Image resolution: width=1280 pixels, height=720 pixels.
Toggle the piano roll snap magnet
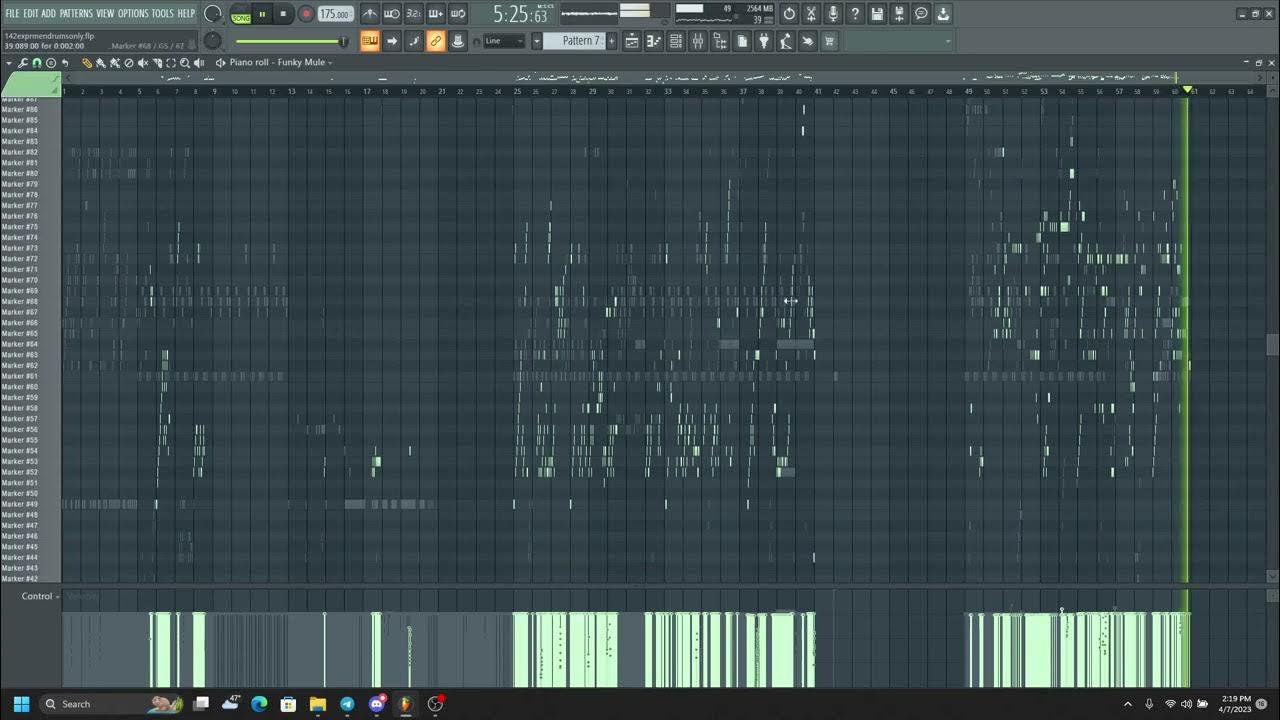point(37,63)
